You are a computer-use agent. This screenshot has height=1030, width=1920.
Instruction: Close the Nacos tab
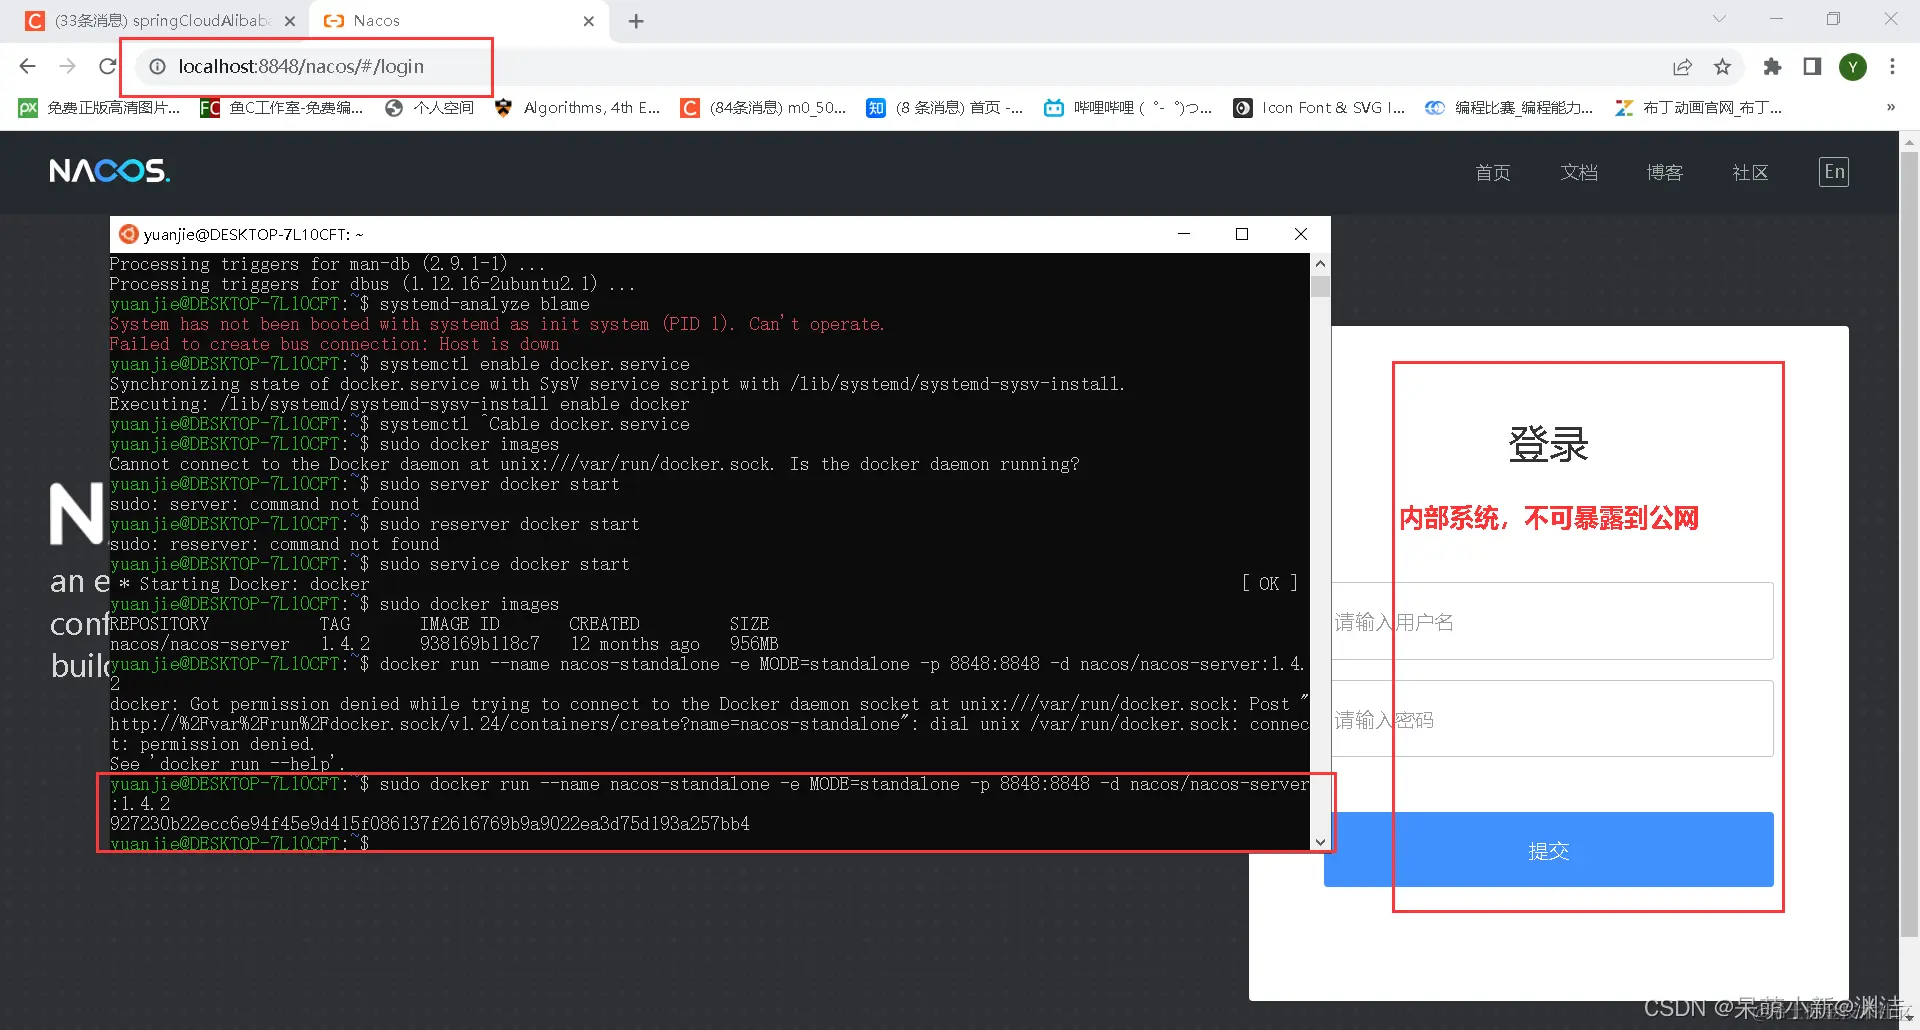(588, 21)
